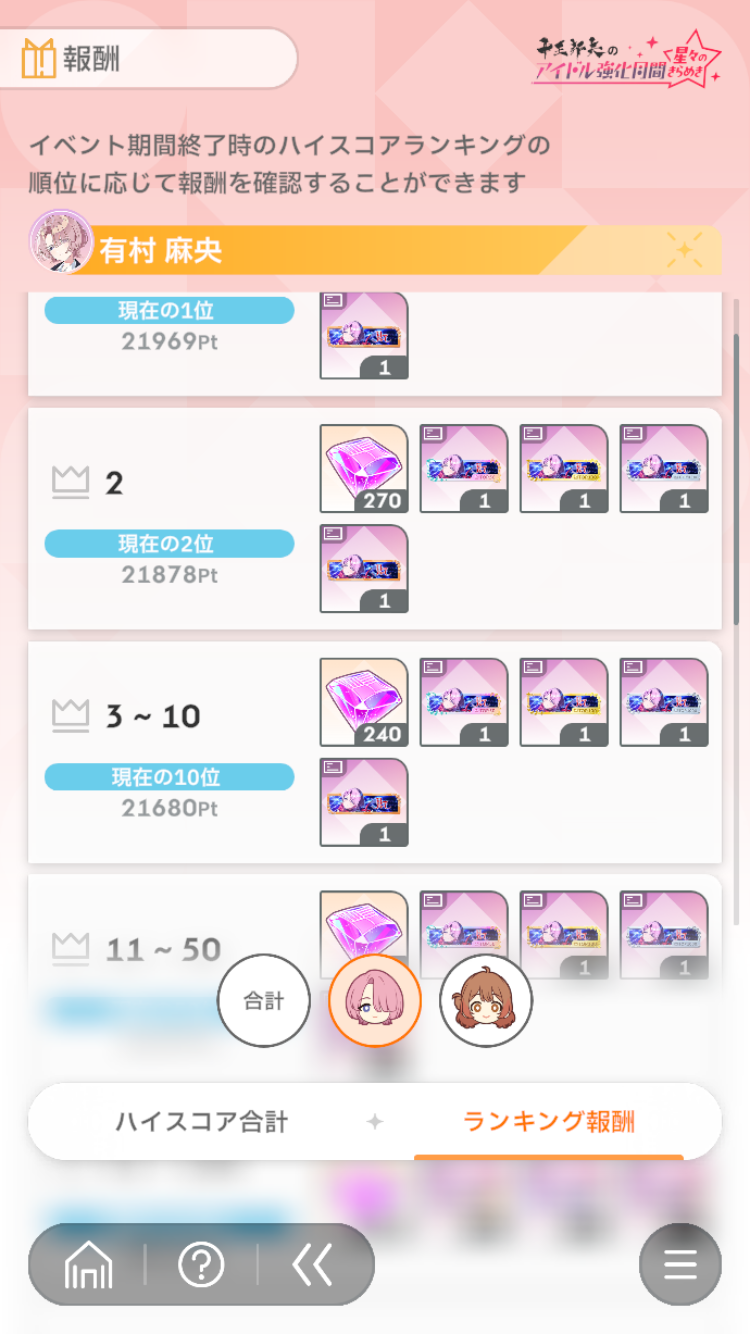The height and width of the screenshot is (1334, 750).
Task: Click the reward list vertical scrollbar
Action: coord(737,480)
